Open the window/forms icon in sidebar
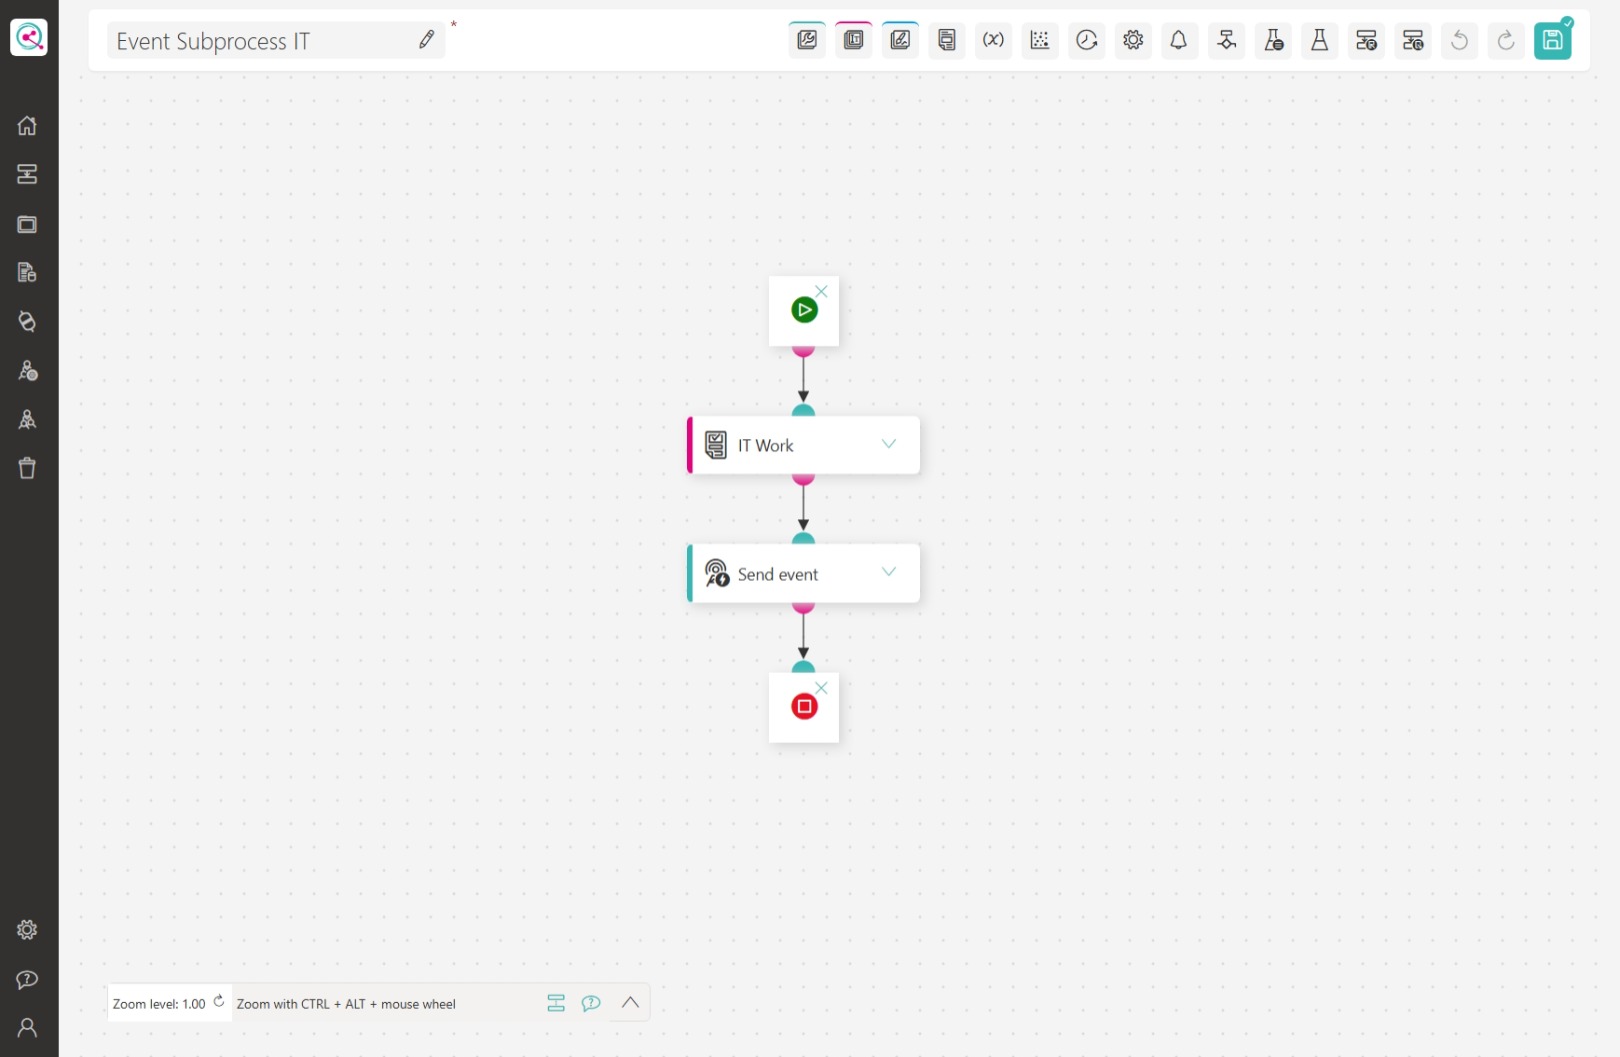1620x1057 pixels. 27,224
